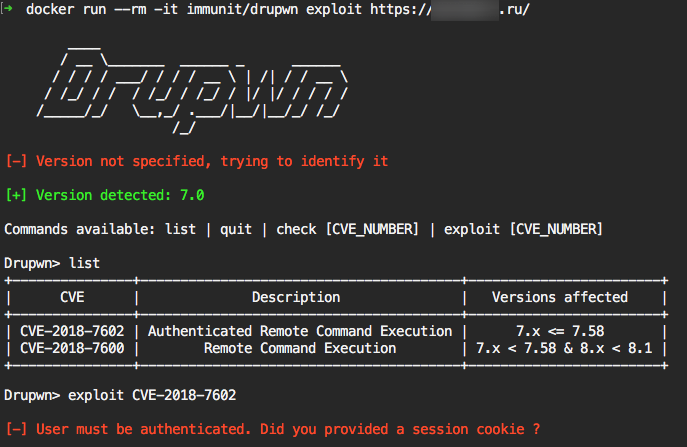Click the 'CVE' table column header
Image resolution: width=687 pixels, height=447 pixels.
[x=72, y=297]
